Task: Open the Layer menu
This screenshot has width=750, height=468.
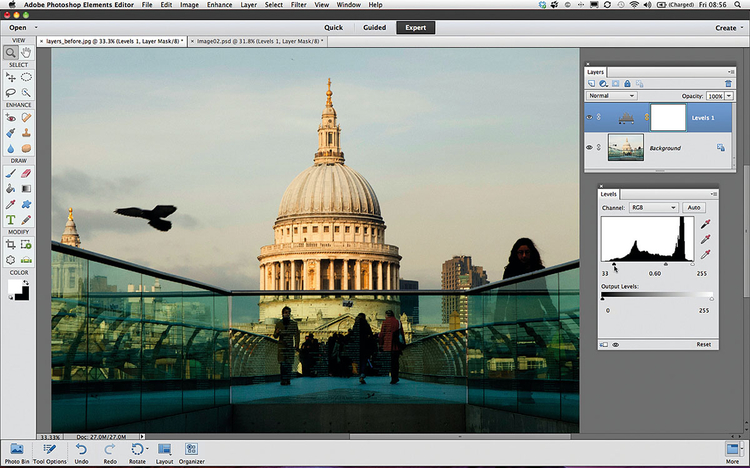Action: pos(248,5)
